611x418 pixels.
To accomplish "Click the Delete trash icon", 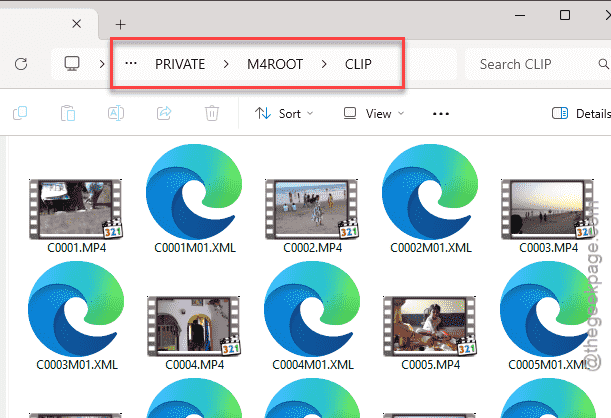I will point(212,113).
